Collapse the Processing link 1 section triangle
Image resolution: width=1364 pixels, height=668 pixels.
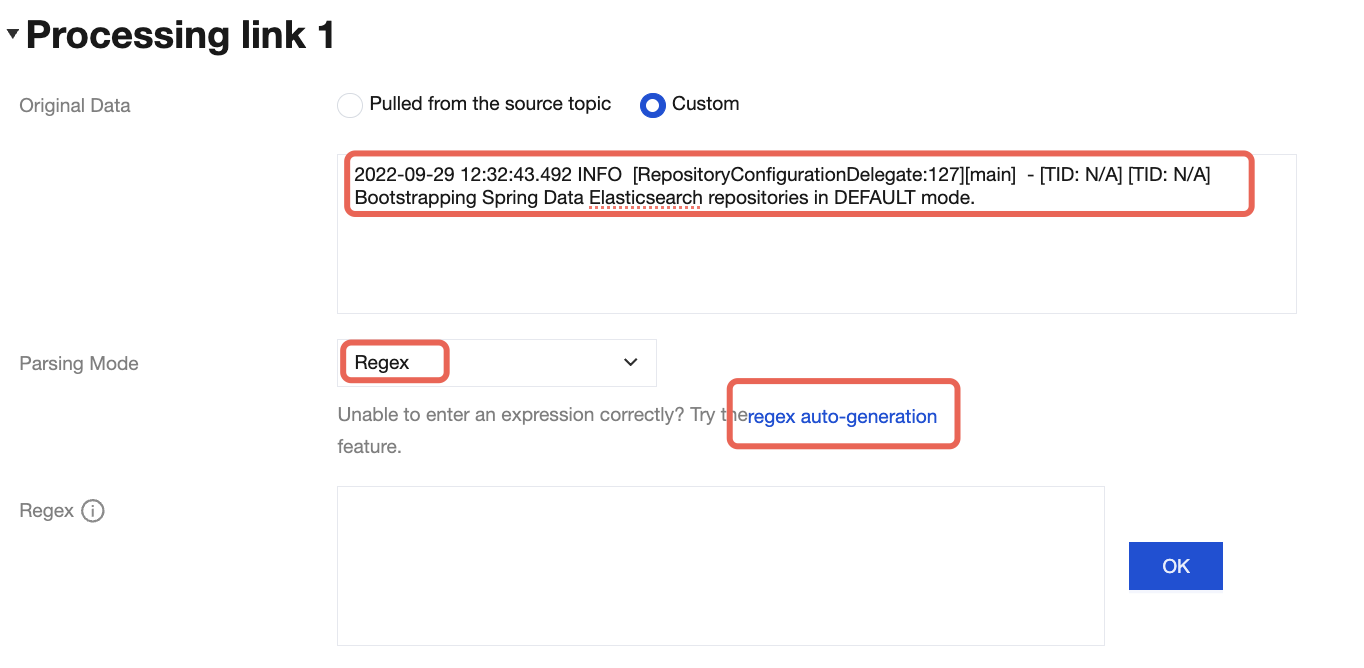tap(12, 34)
